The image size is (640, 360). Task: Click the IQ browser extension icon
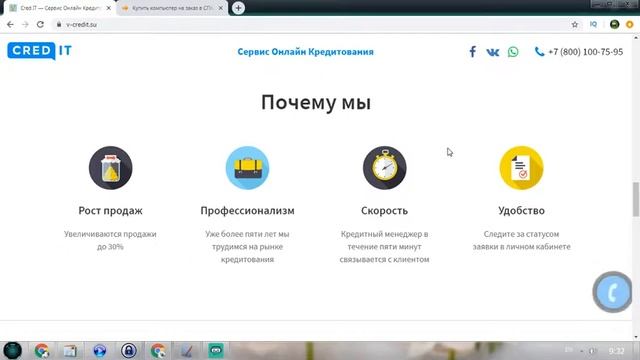593,24
